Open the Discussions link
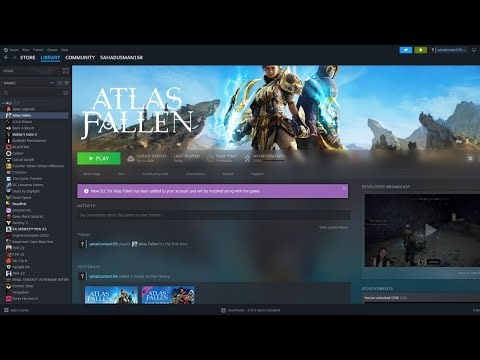This screenshot has width=480, height=360. [x=195, y=174]
